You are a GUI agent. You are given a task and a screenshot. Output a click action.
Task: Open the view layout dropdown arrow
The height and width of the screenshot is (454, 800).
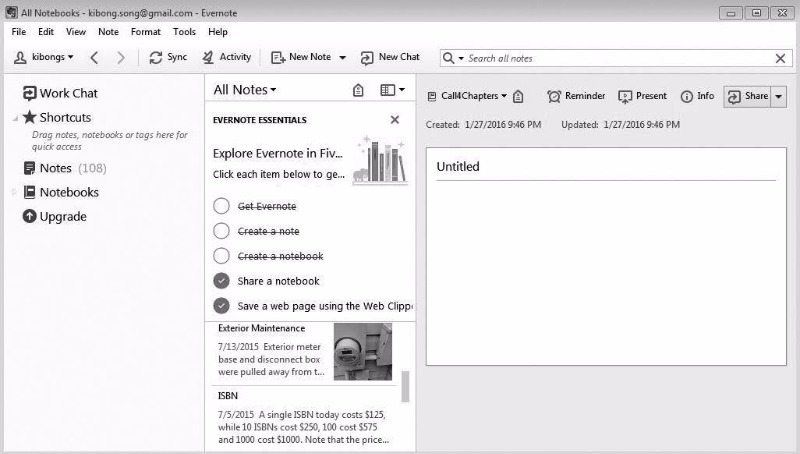pos(402,90)
